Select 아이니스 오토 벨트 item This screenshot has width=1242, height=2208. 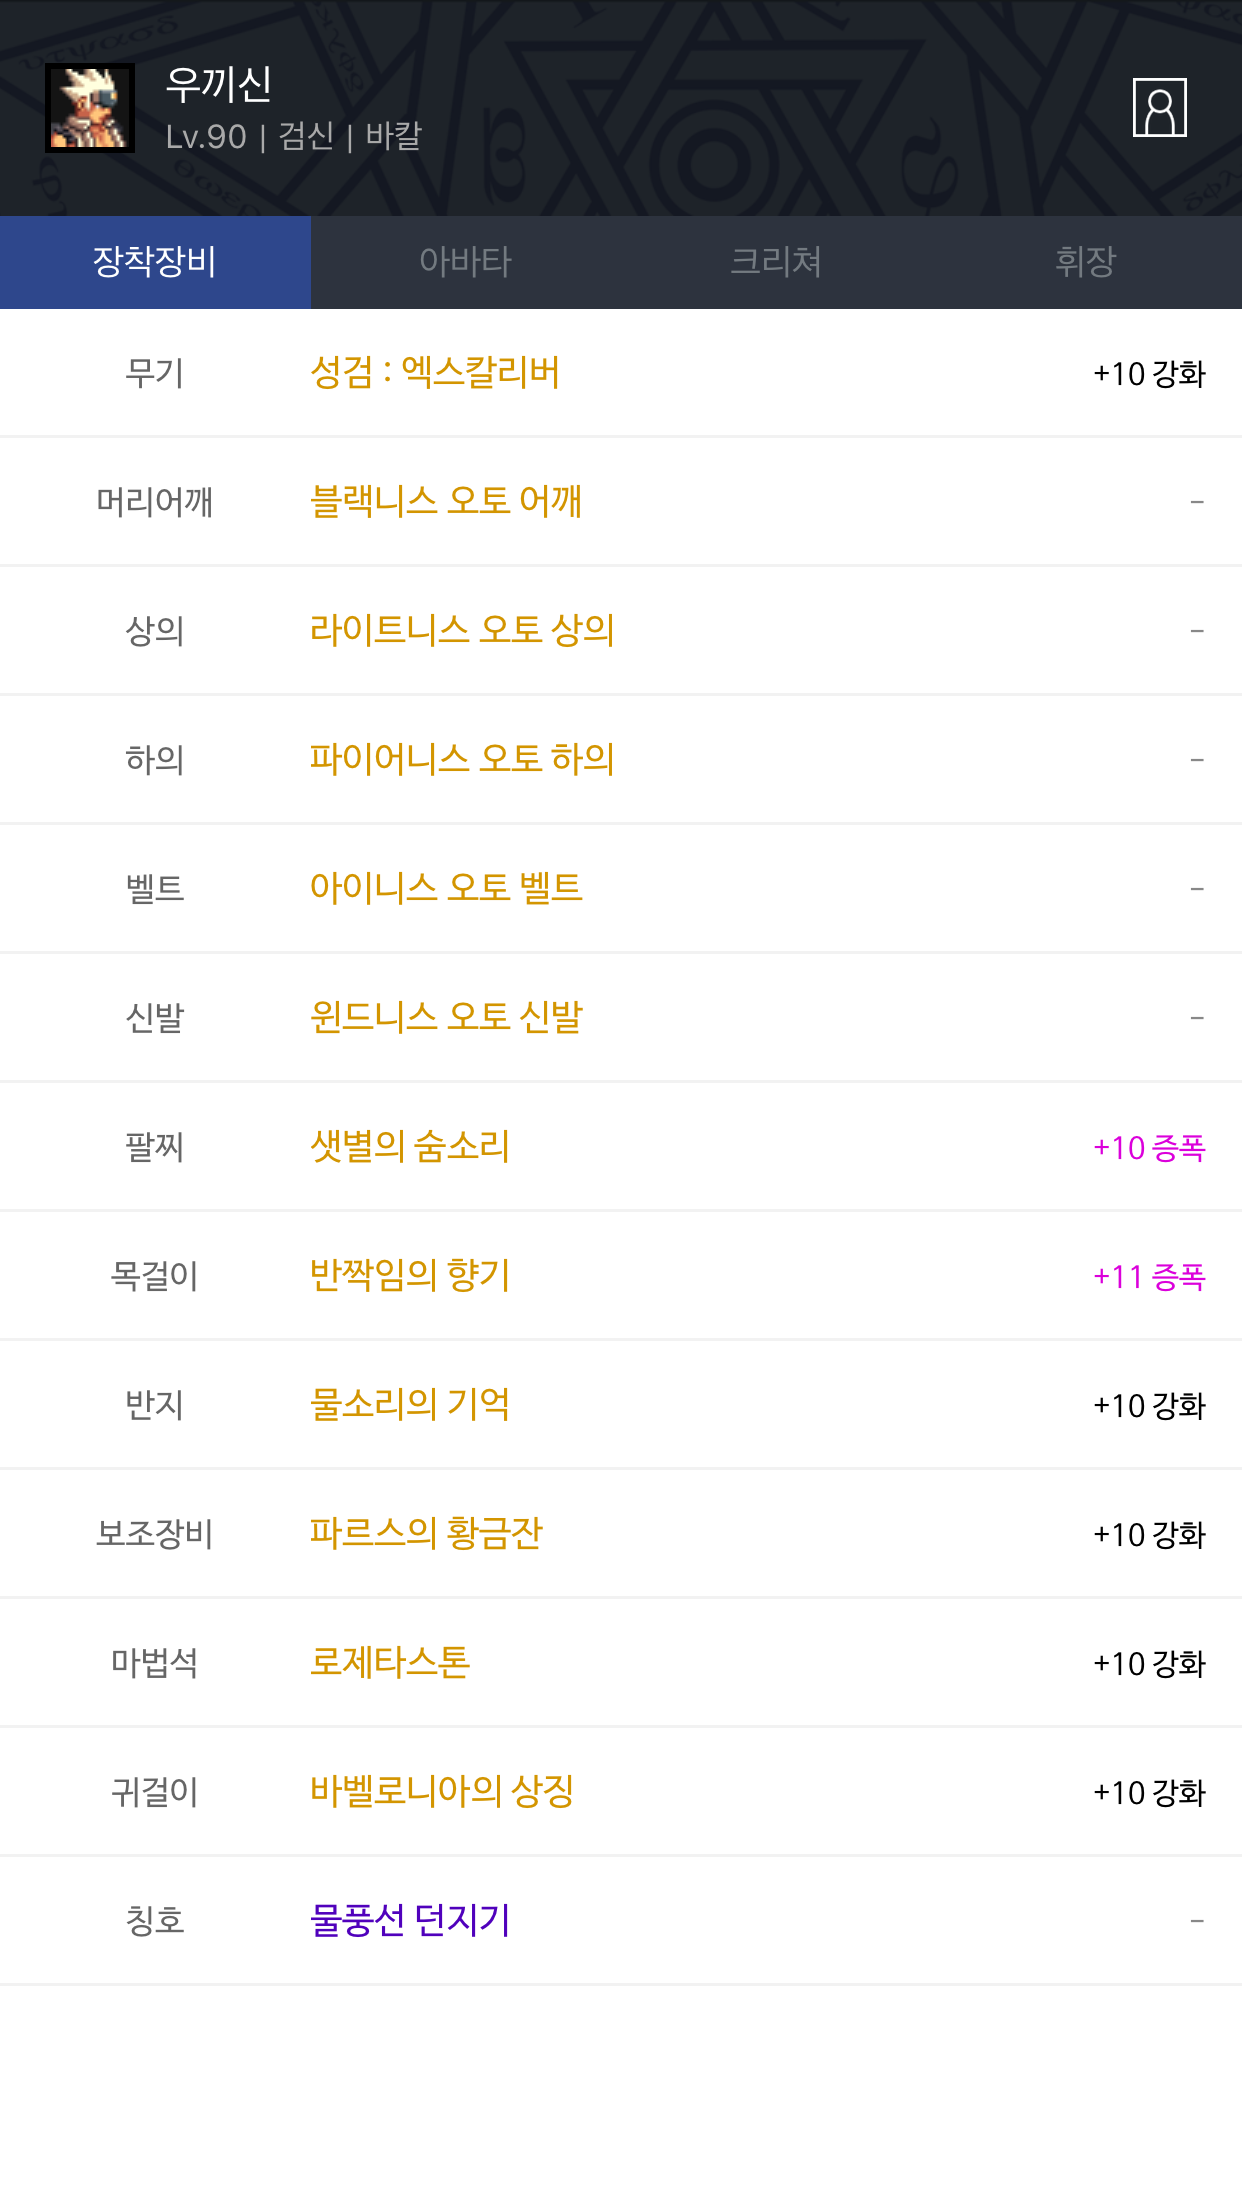(446, 888)
